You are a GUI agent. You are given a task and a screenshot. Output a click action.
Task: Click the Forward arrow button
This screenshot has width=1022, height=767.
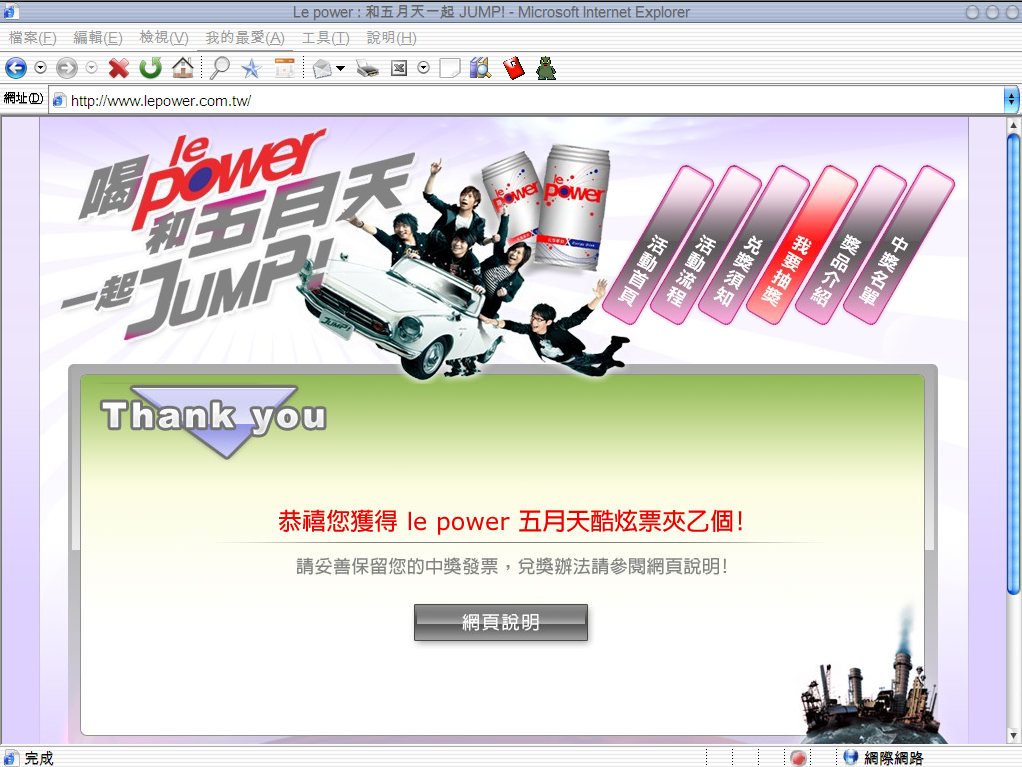tap(66, 68)
